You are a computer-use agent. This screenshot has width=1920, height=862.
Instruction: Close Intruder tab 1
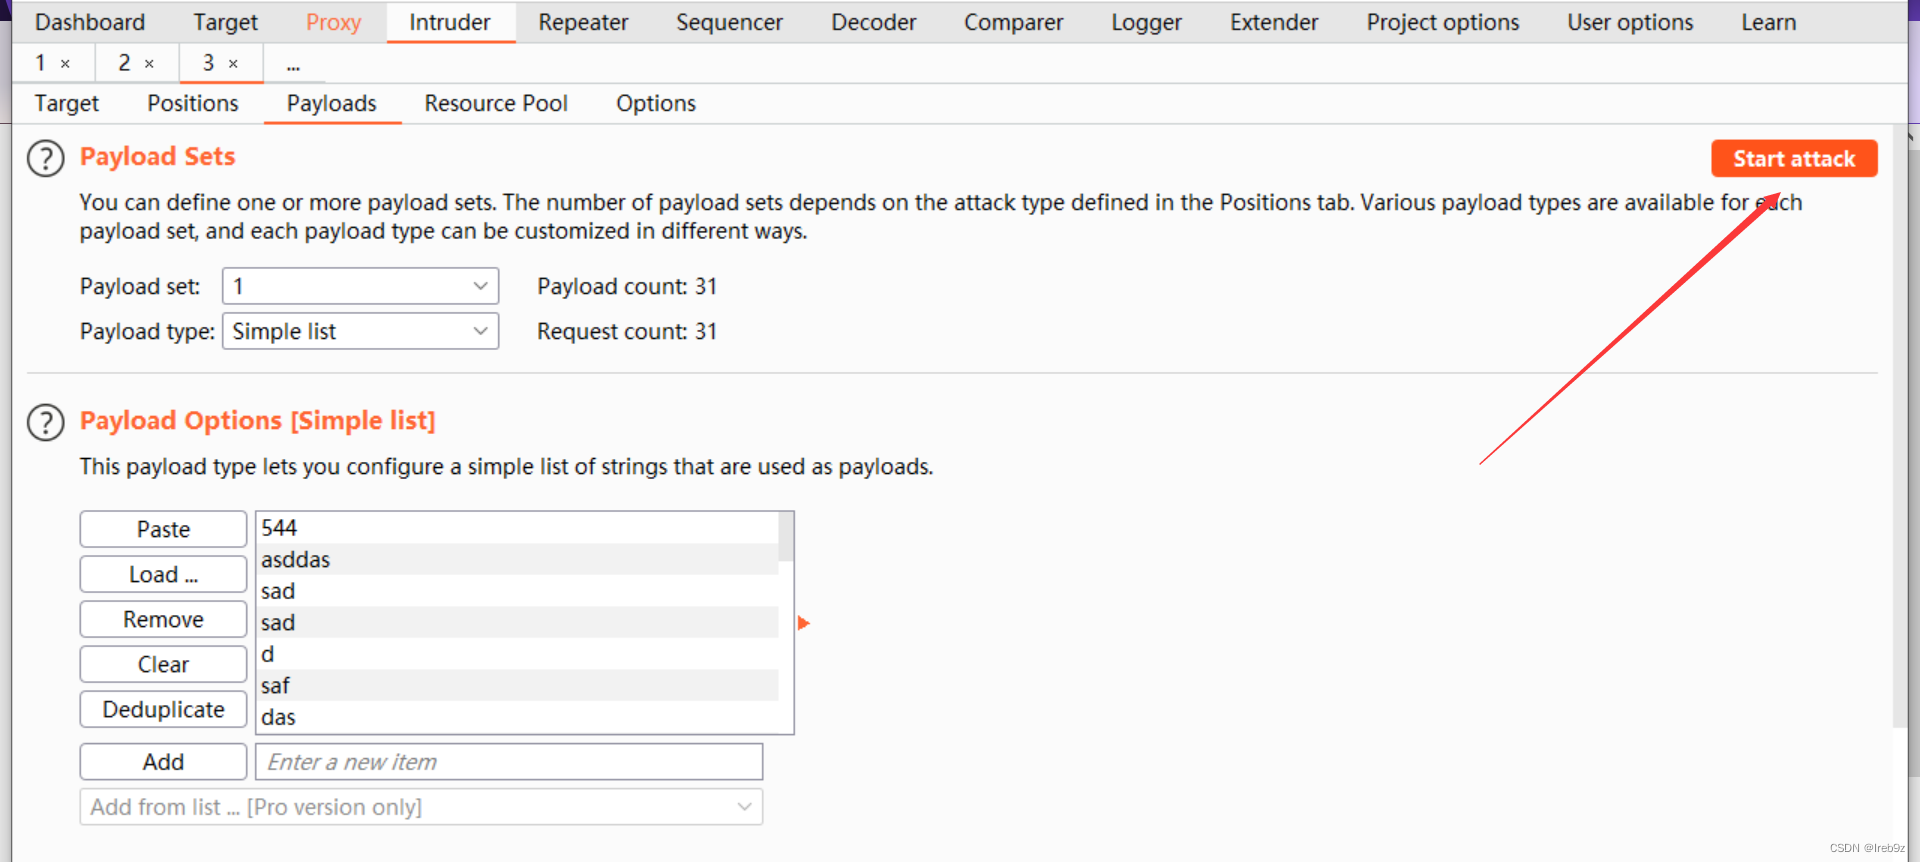point(65,64)
